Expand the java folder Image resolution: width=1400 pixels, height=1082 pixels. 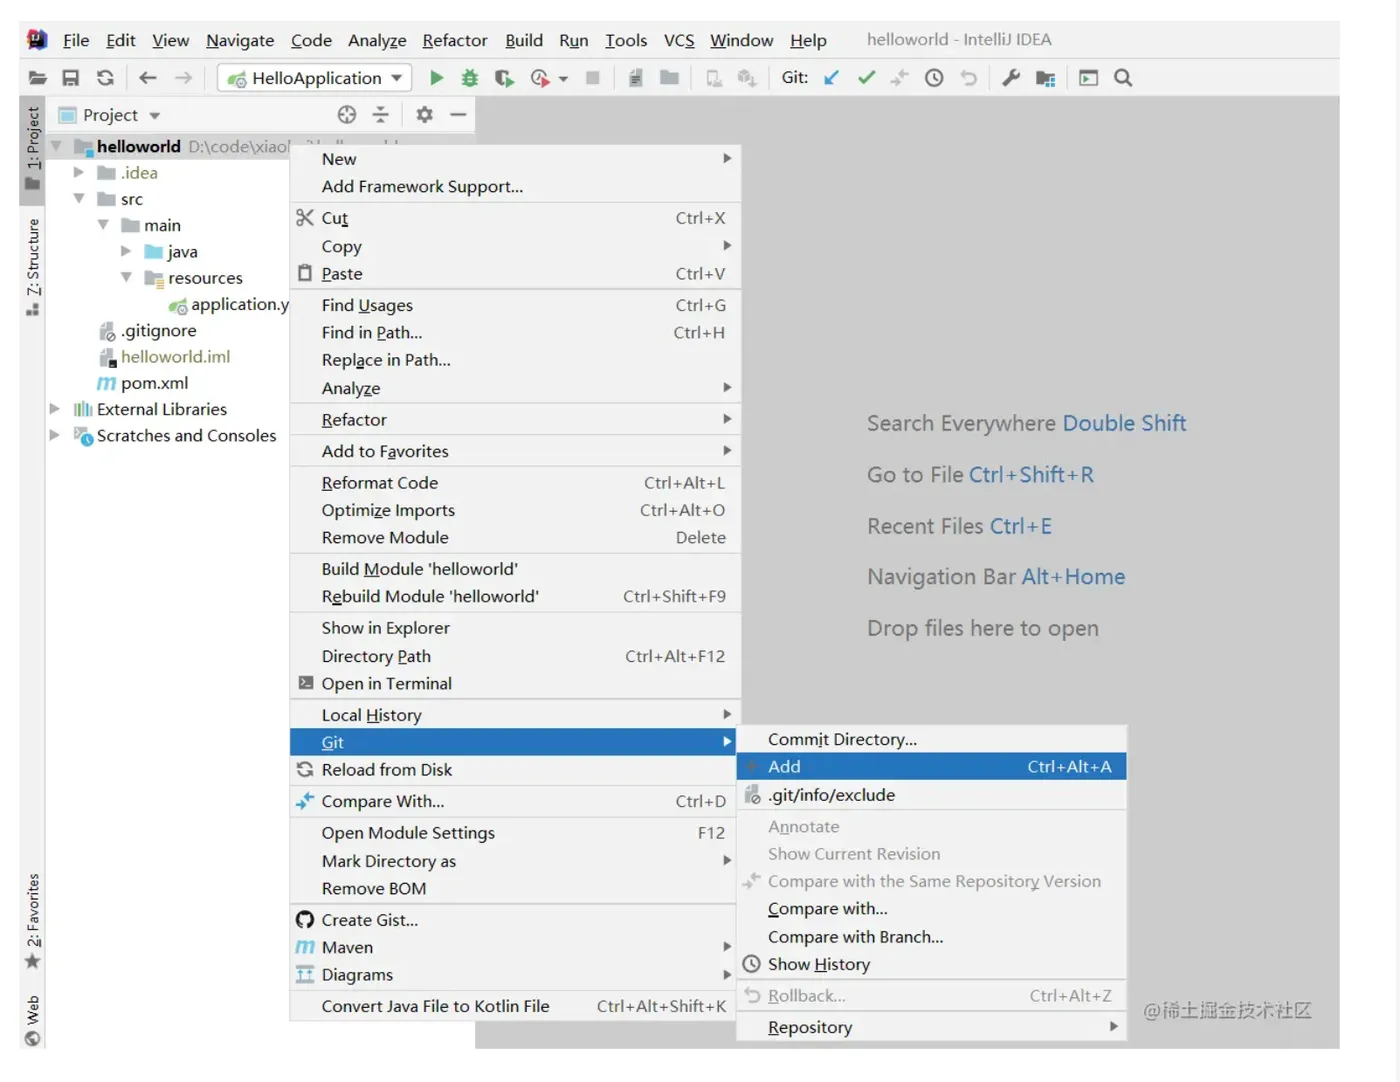coord(126,251)
